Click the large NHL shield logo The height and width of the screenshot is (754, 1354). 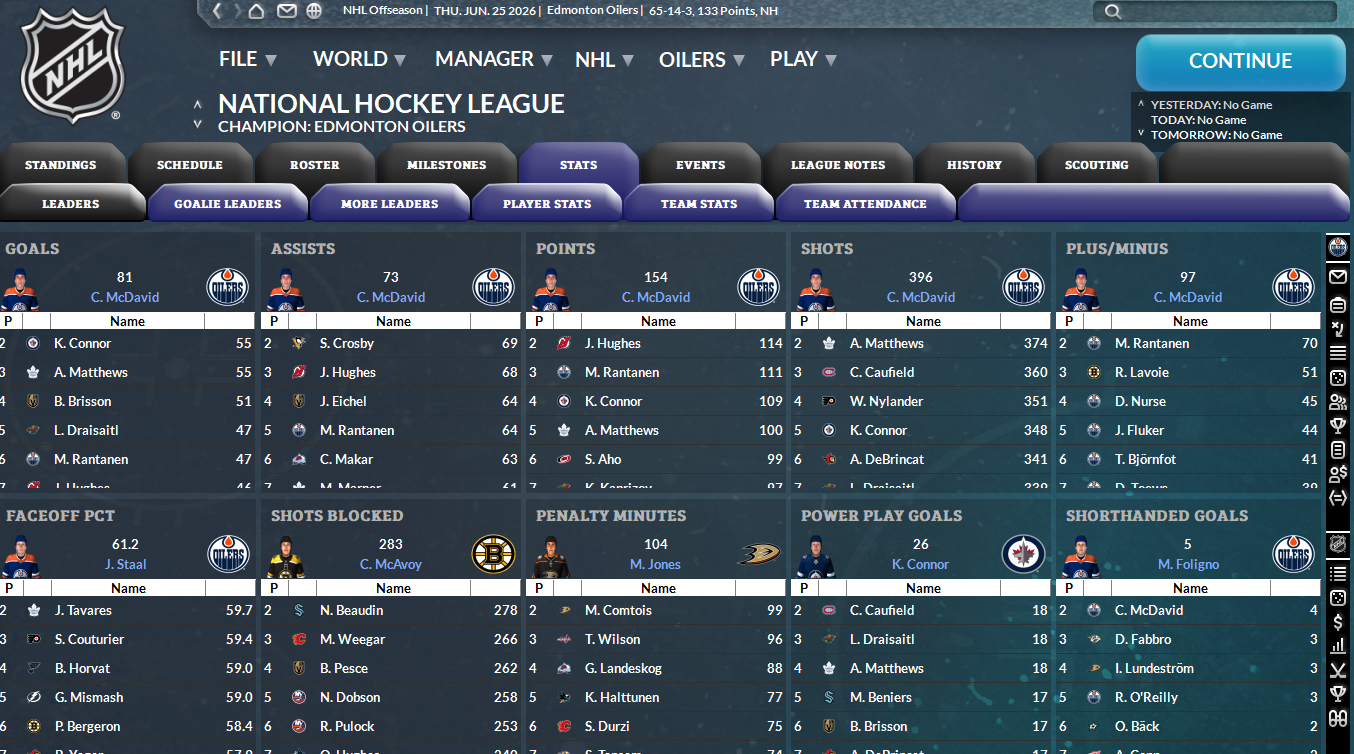pos(72,64)
